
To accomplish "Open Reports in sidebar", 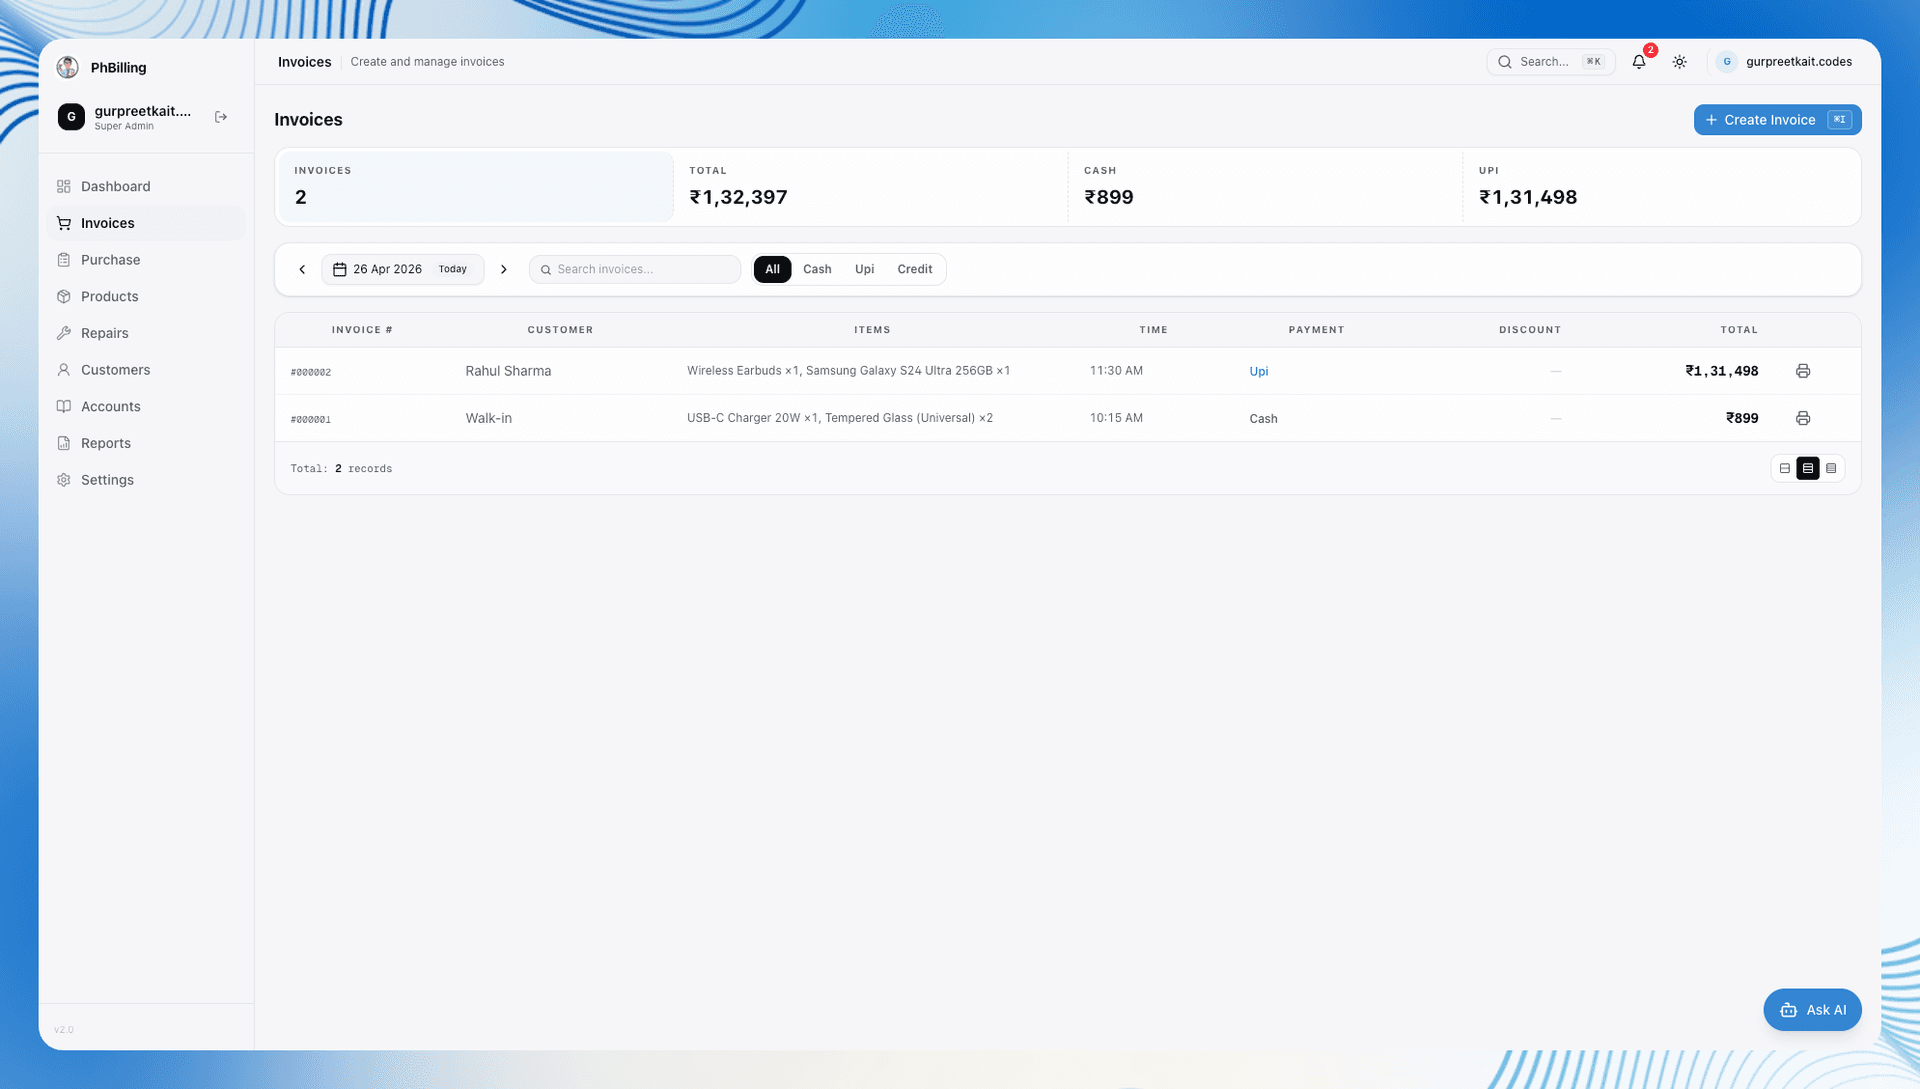I will coord(146,443).
